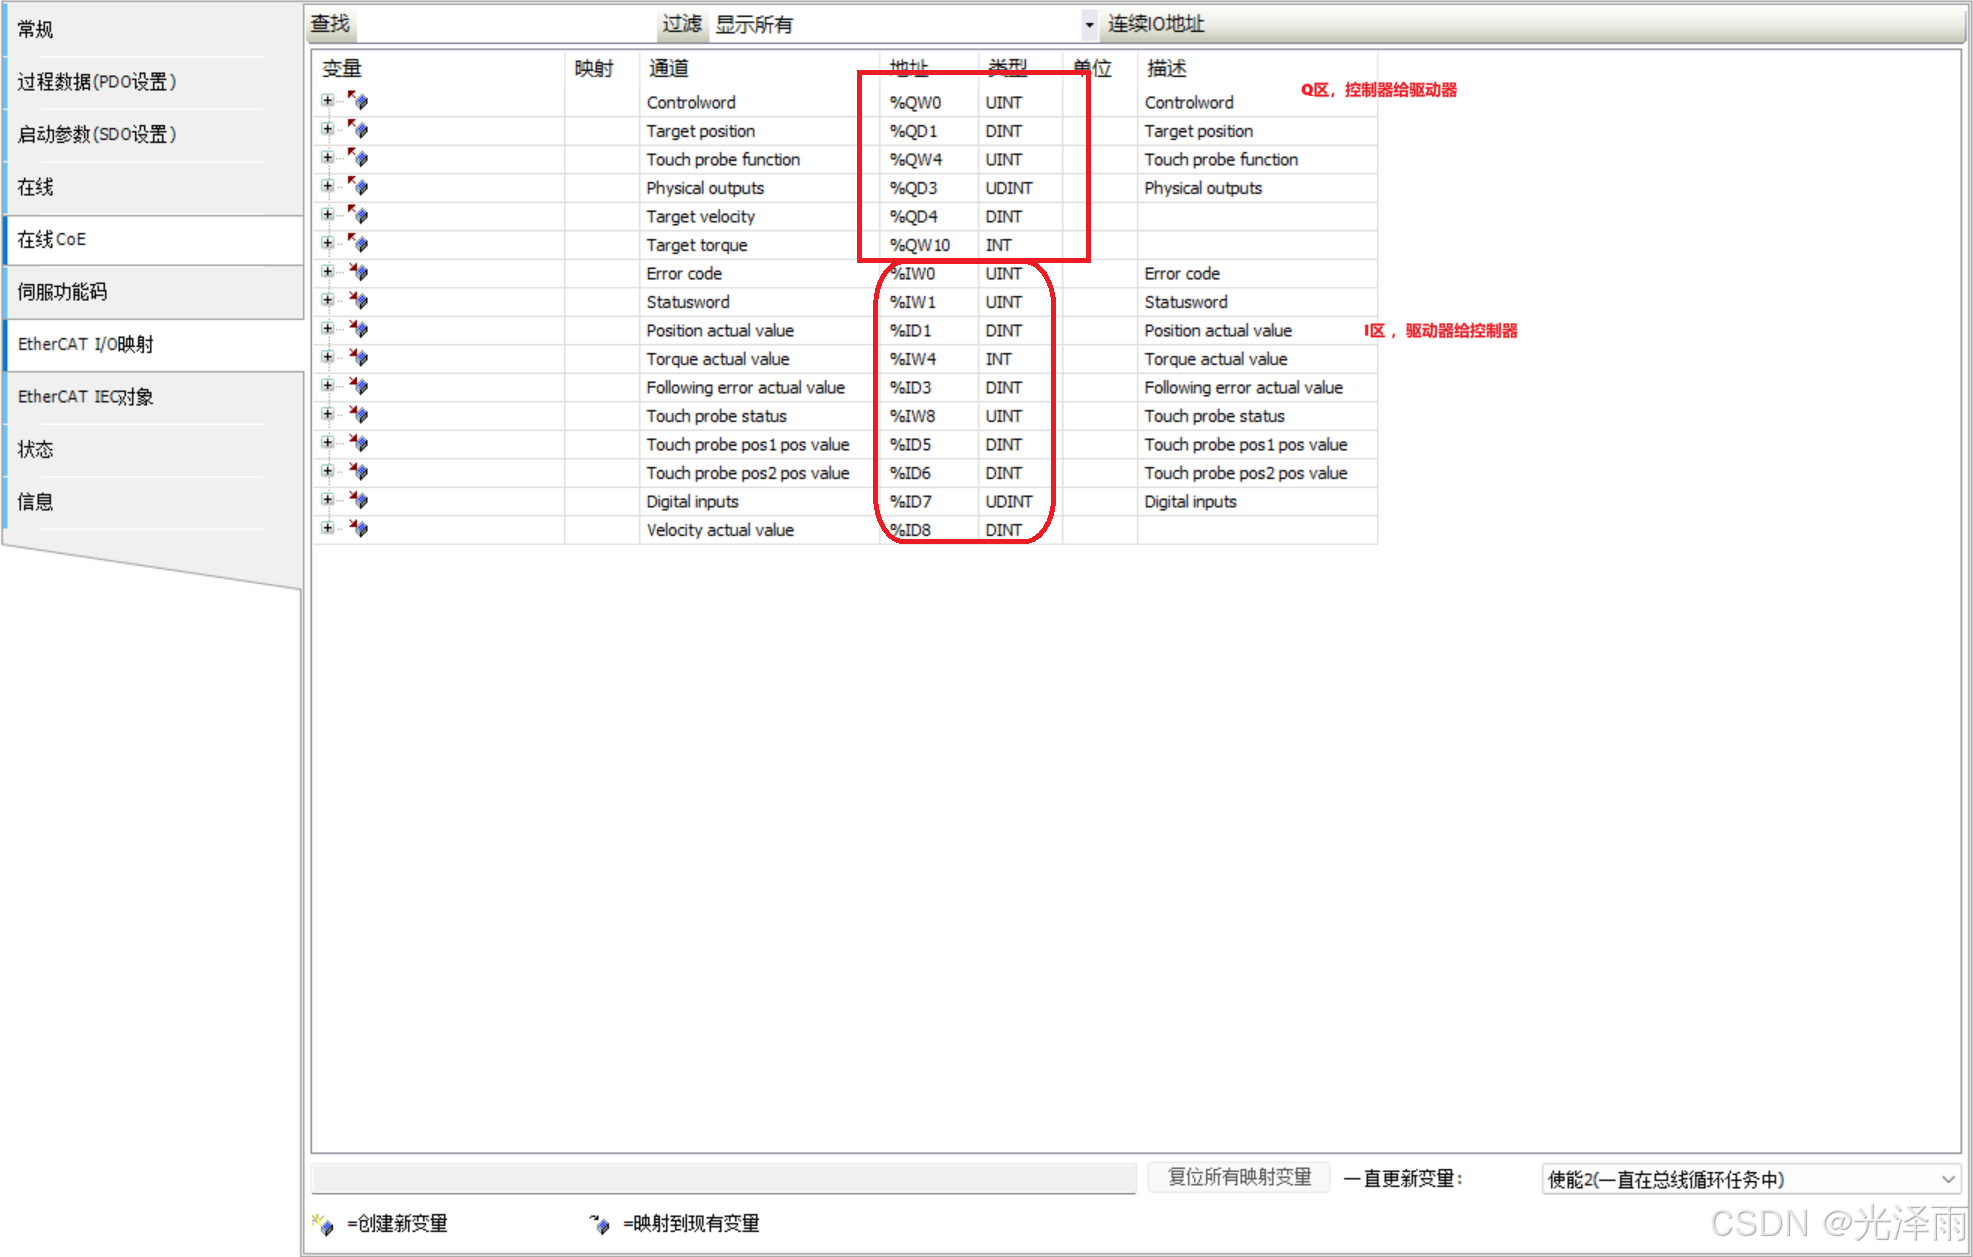Screen dimensions: 1973x1257
Task: Click the Digital inputs row variable icon
Action: click(x=358, y=500)
